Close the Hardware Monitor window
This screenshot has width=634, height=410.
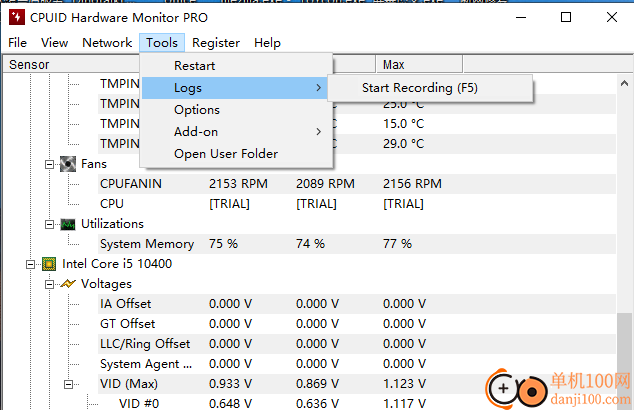tap(612, 17)
